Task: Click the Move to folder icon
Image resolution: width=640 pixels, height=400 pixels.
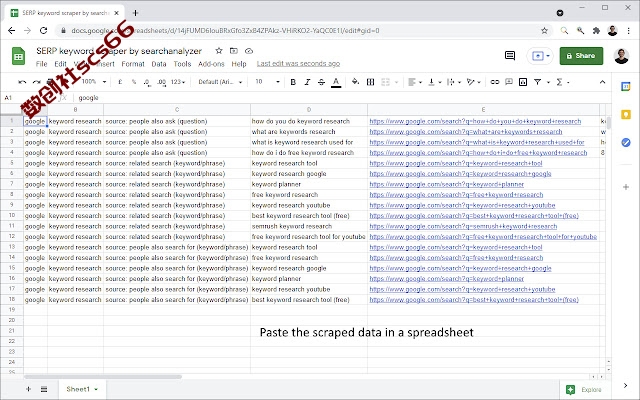Action: click(x=233, y=51)
